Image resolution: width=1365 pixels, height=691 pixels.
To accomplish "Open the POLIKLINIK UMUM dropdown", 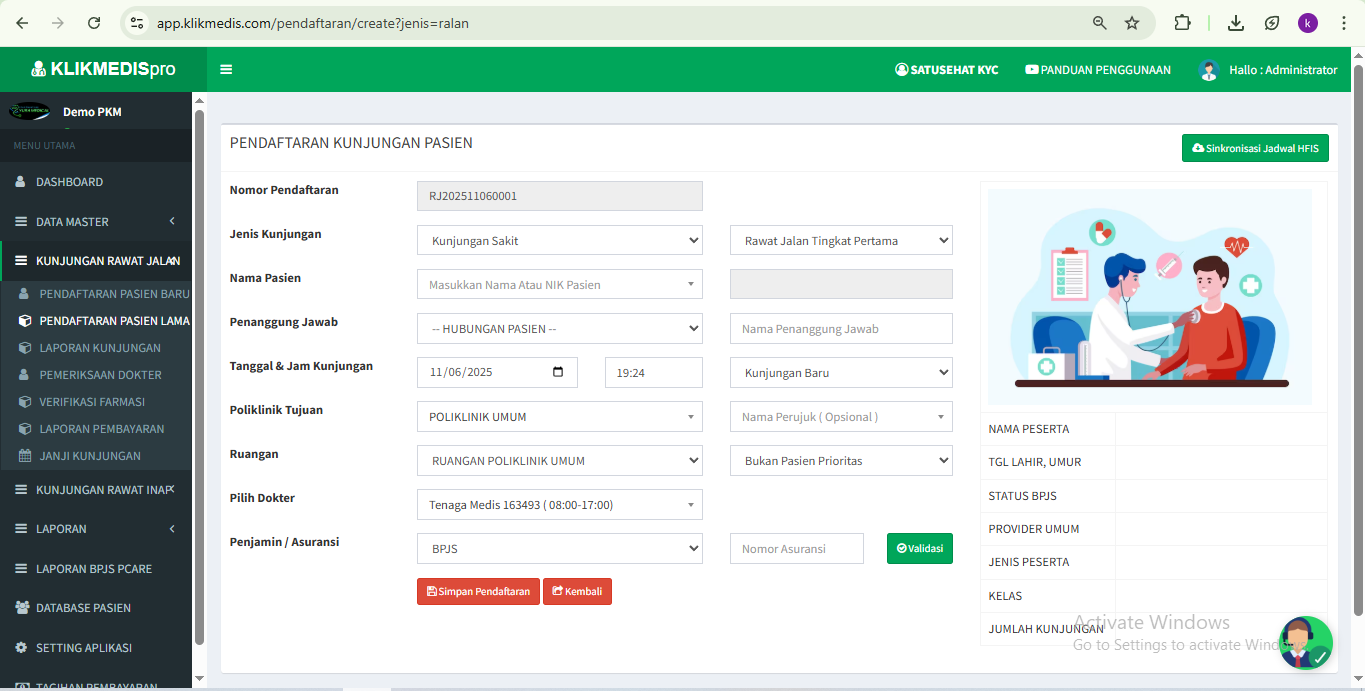I will (x=560, y=416).
